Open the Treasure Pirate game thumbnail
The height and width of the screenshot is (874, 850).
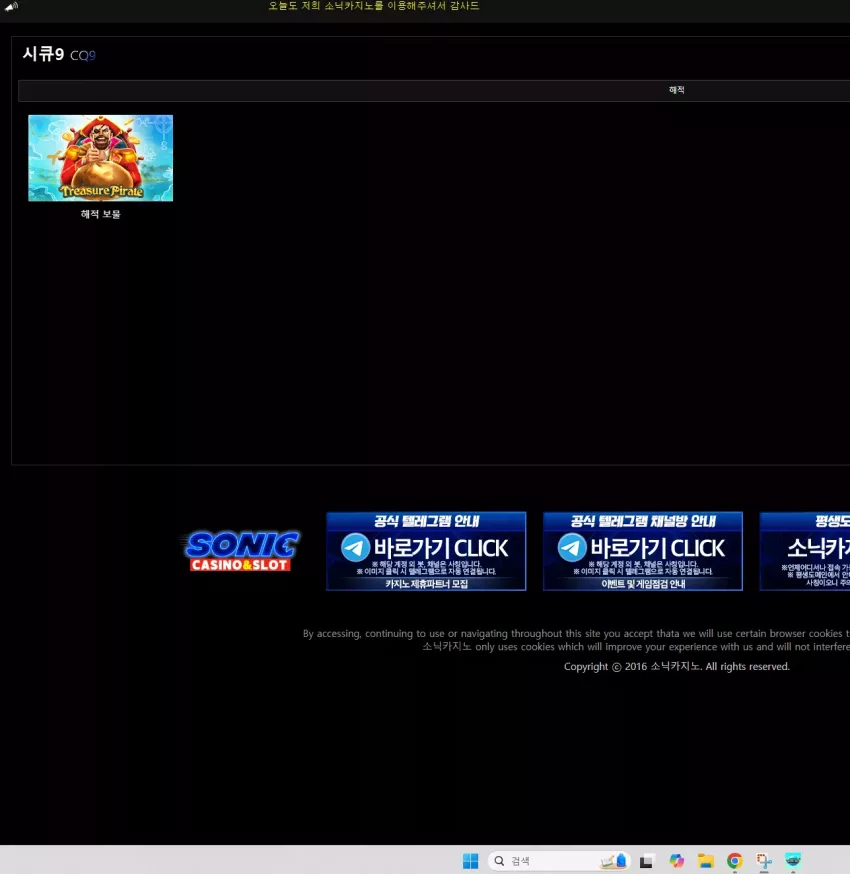tap(100, 158)
